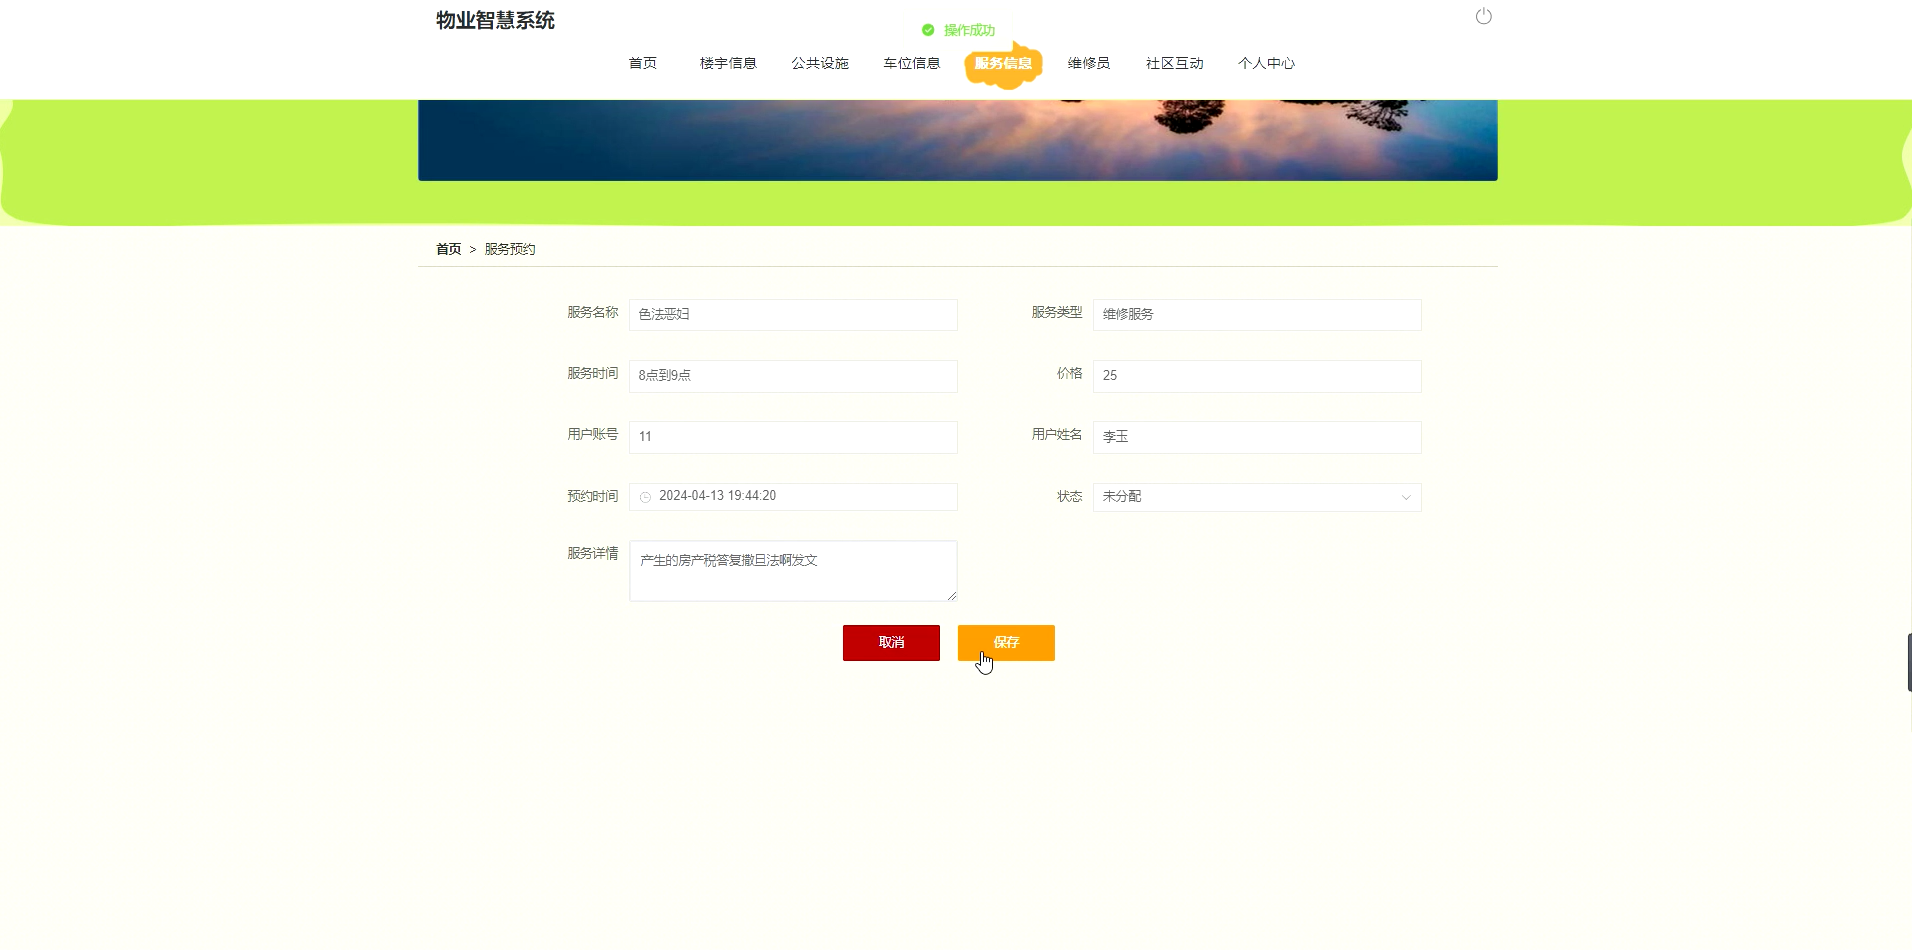The image size is (1912, 950).
Task: Open the 预约时间 date selector
Action: point(794,497)
